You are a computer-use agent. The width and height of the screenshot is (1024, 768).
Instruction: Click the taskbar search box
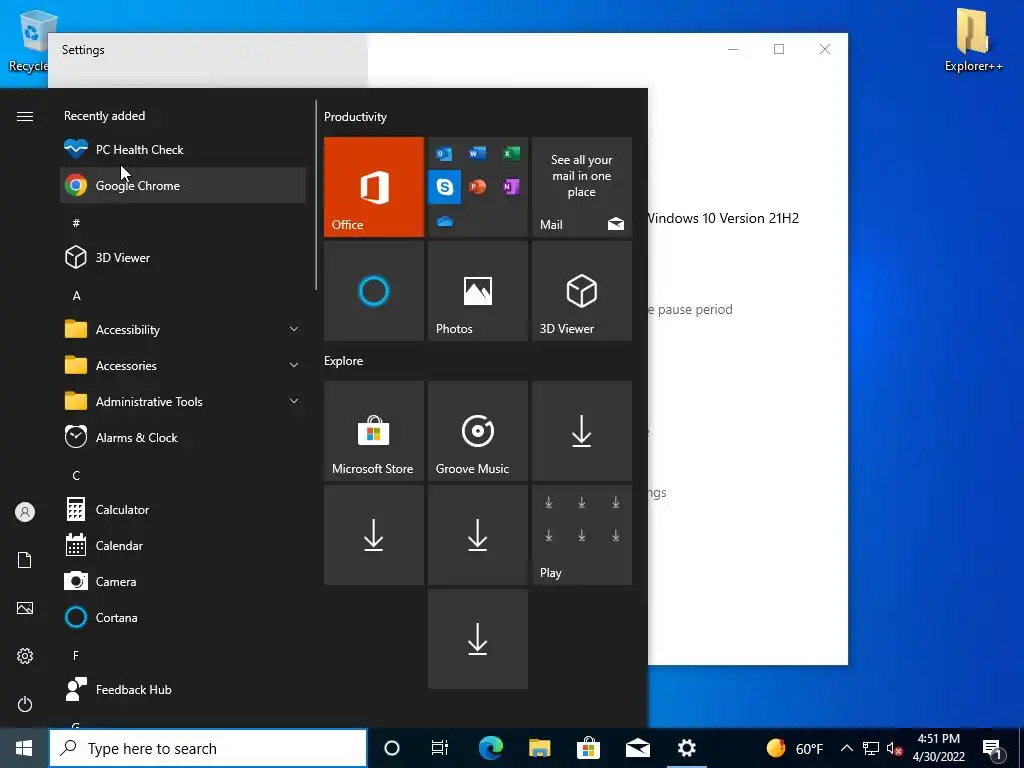click(x=208, y=748)
